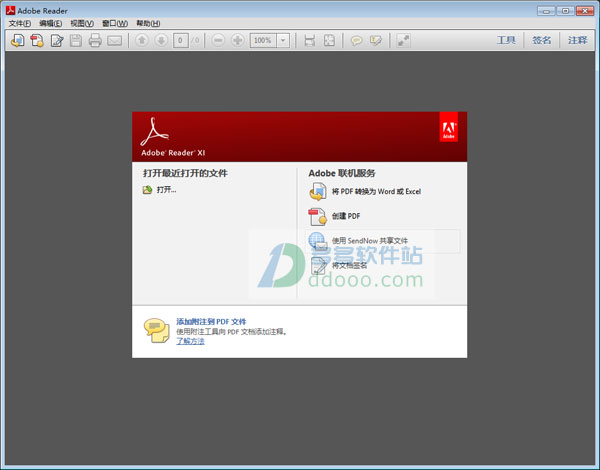
Task: Click the 了解方法 hyperlink
Action: (x=190, y=341)
